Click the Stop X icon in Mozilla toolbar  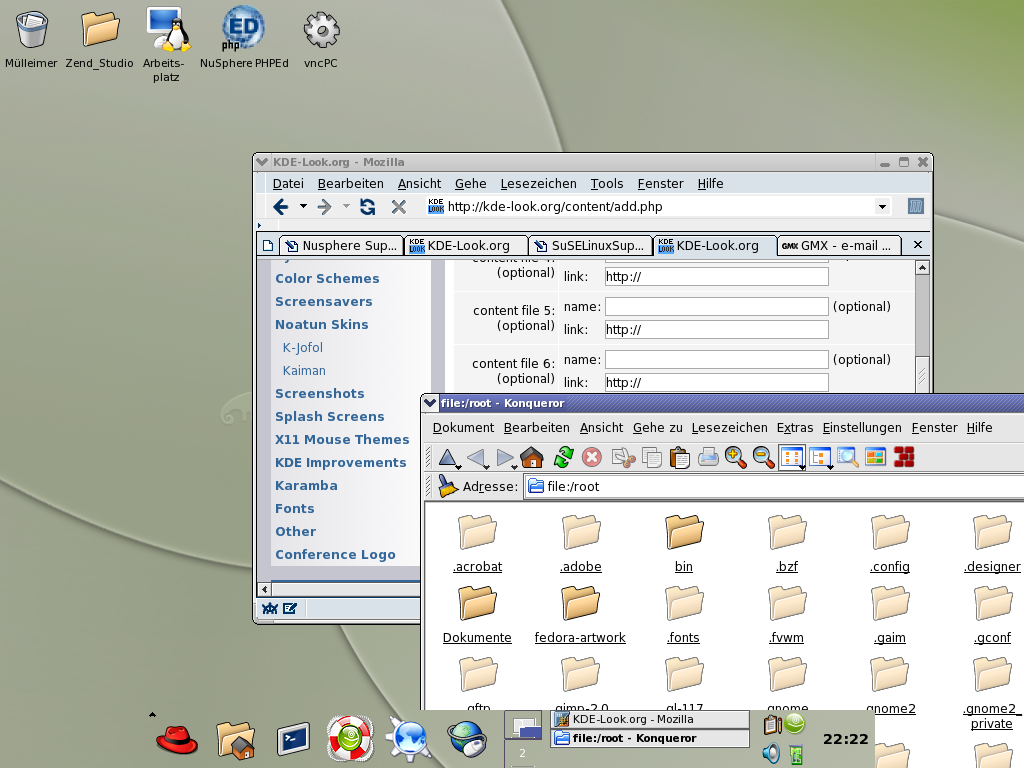tap(398, 207)
